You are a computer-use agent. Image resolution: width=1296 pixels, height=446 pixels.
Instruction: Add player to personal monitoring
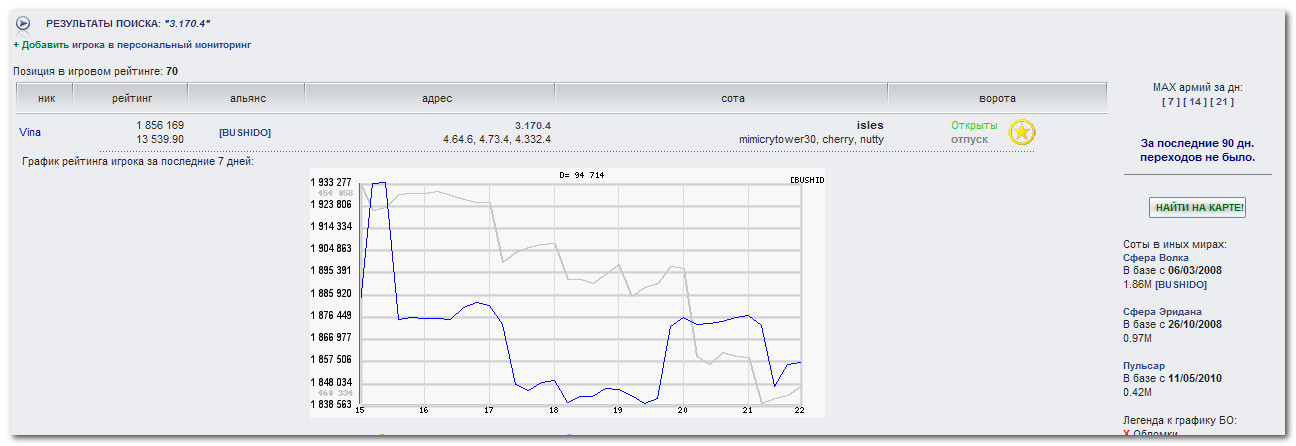point(132,45)
